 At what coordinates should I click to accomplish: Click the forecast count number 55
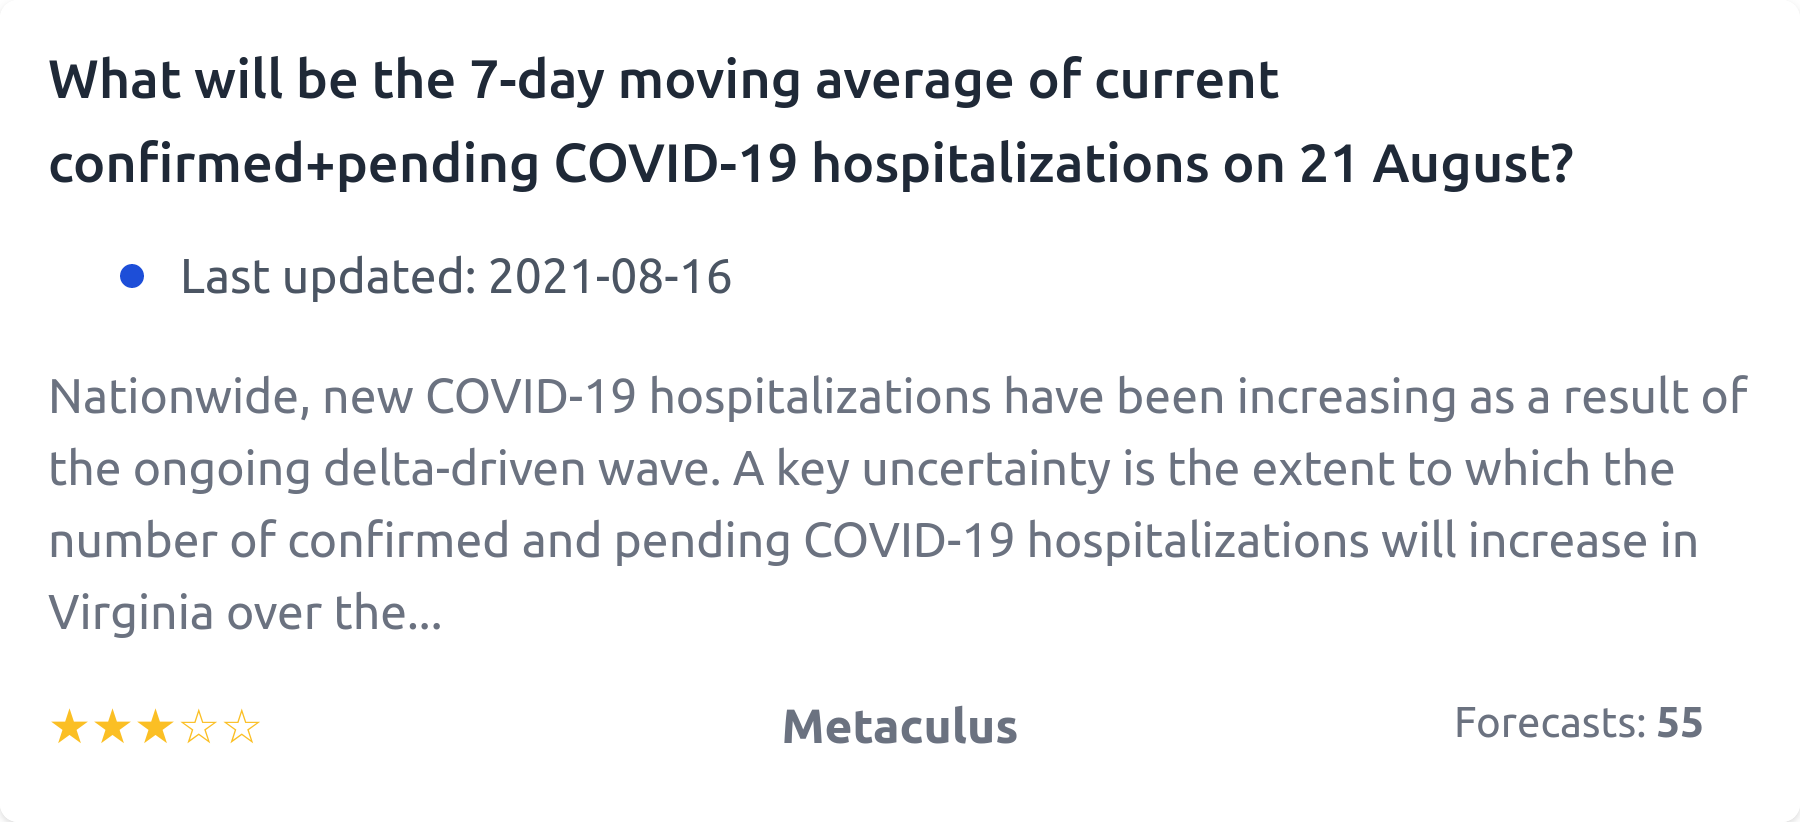pyautogui.click(x=1680, y=723)
